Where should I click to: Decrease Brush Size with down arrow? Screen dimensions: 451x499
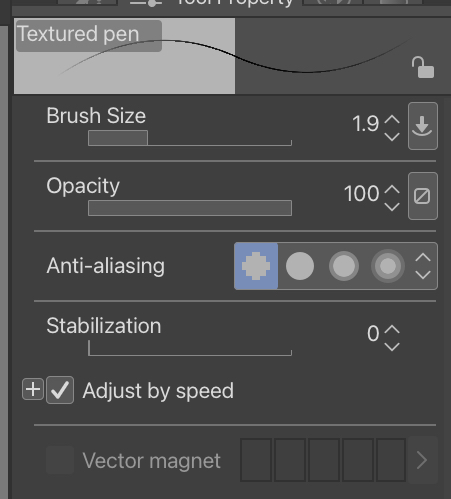click(x=392, y=136)
